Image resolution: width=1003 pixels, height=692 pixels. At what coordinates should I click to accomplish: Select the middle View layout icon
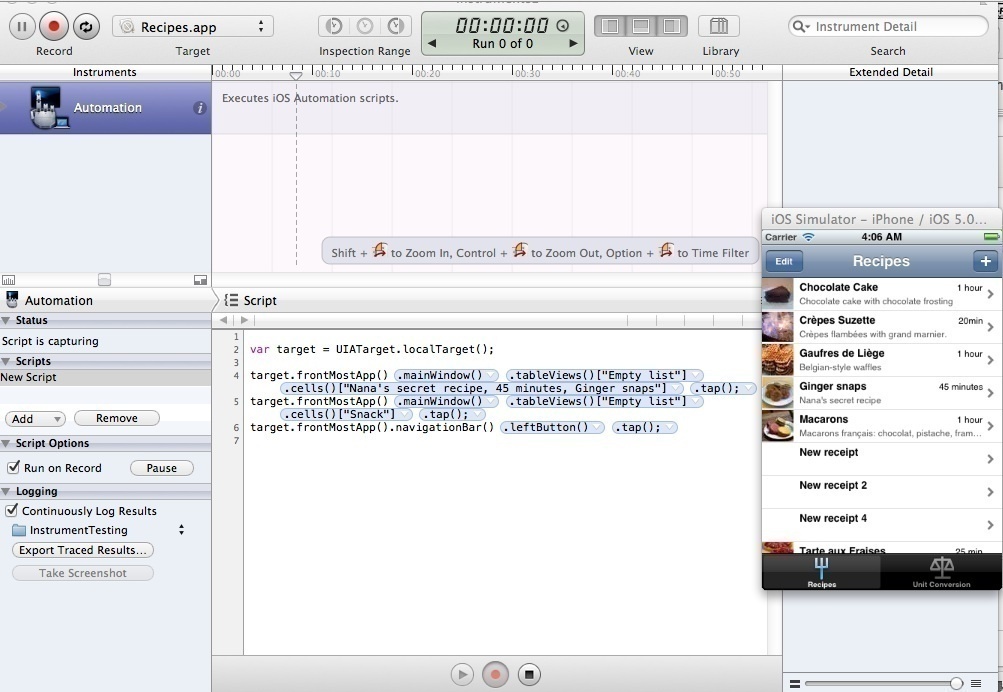tap(640, 27)
